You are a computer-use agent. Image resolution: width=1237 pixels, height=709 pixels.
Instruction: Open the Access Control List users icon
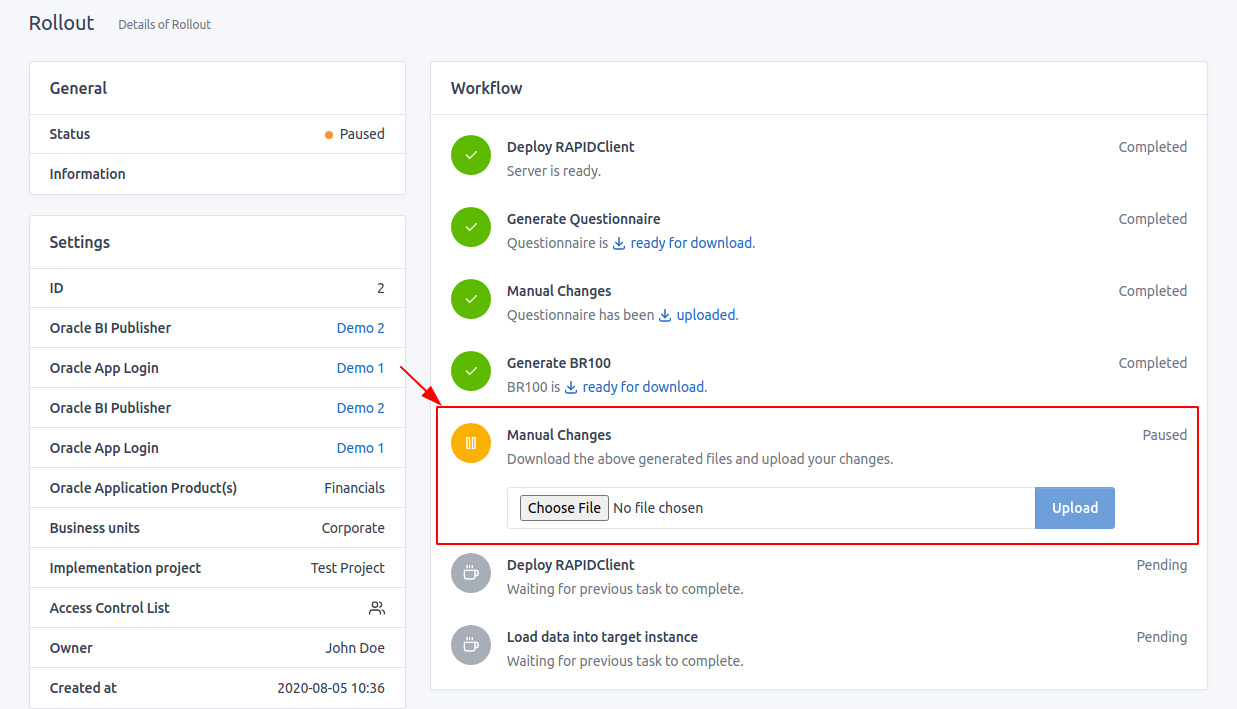377,608
